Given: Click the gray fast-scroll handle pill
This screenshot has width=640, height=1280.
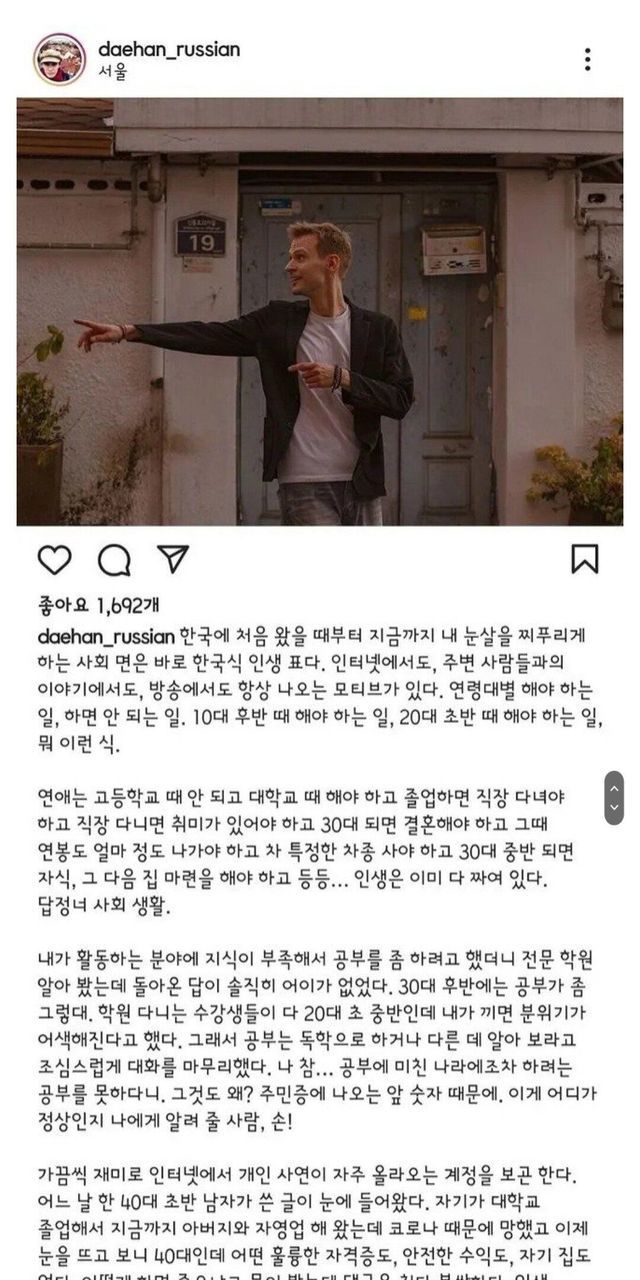Looking at the screenshot, I should click(x=615, y=798).
